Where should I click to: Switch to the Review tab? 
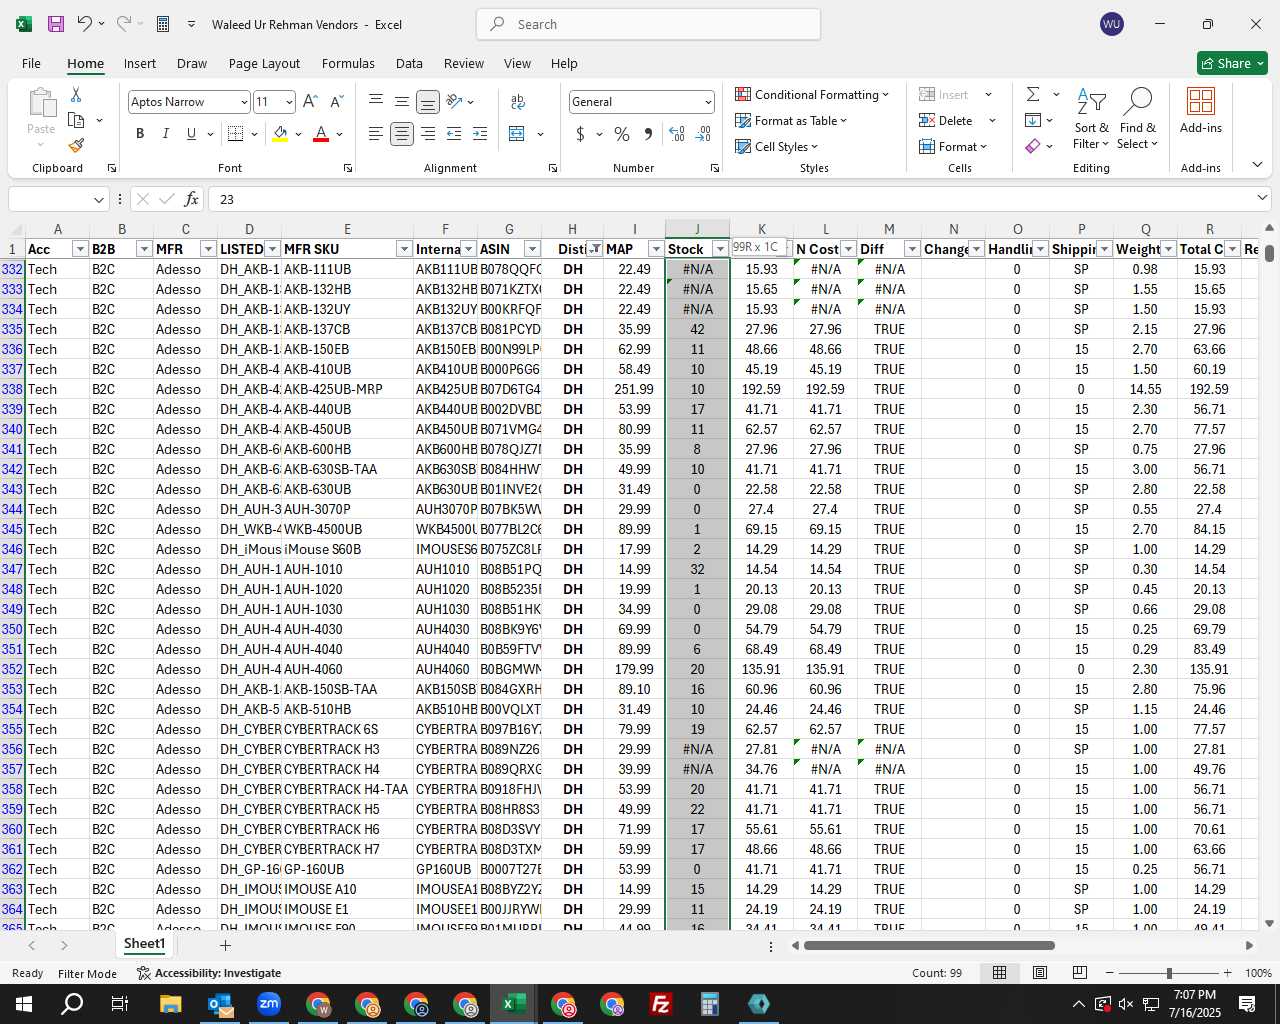coord(464,63)
